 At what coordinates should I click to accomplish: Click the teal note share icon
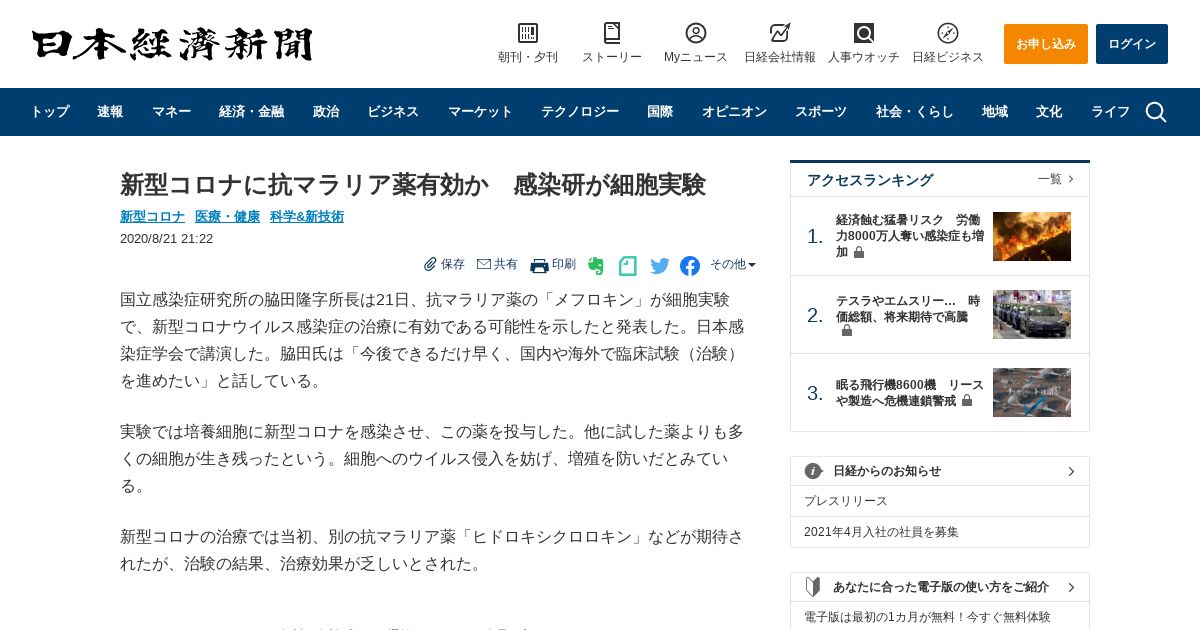coord(628,266)
